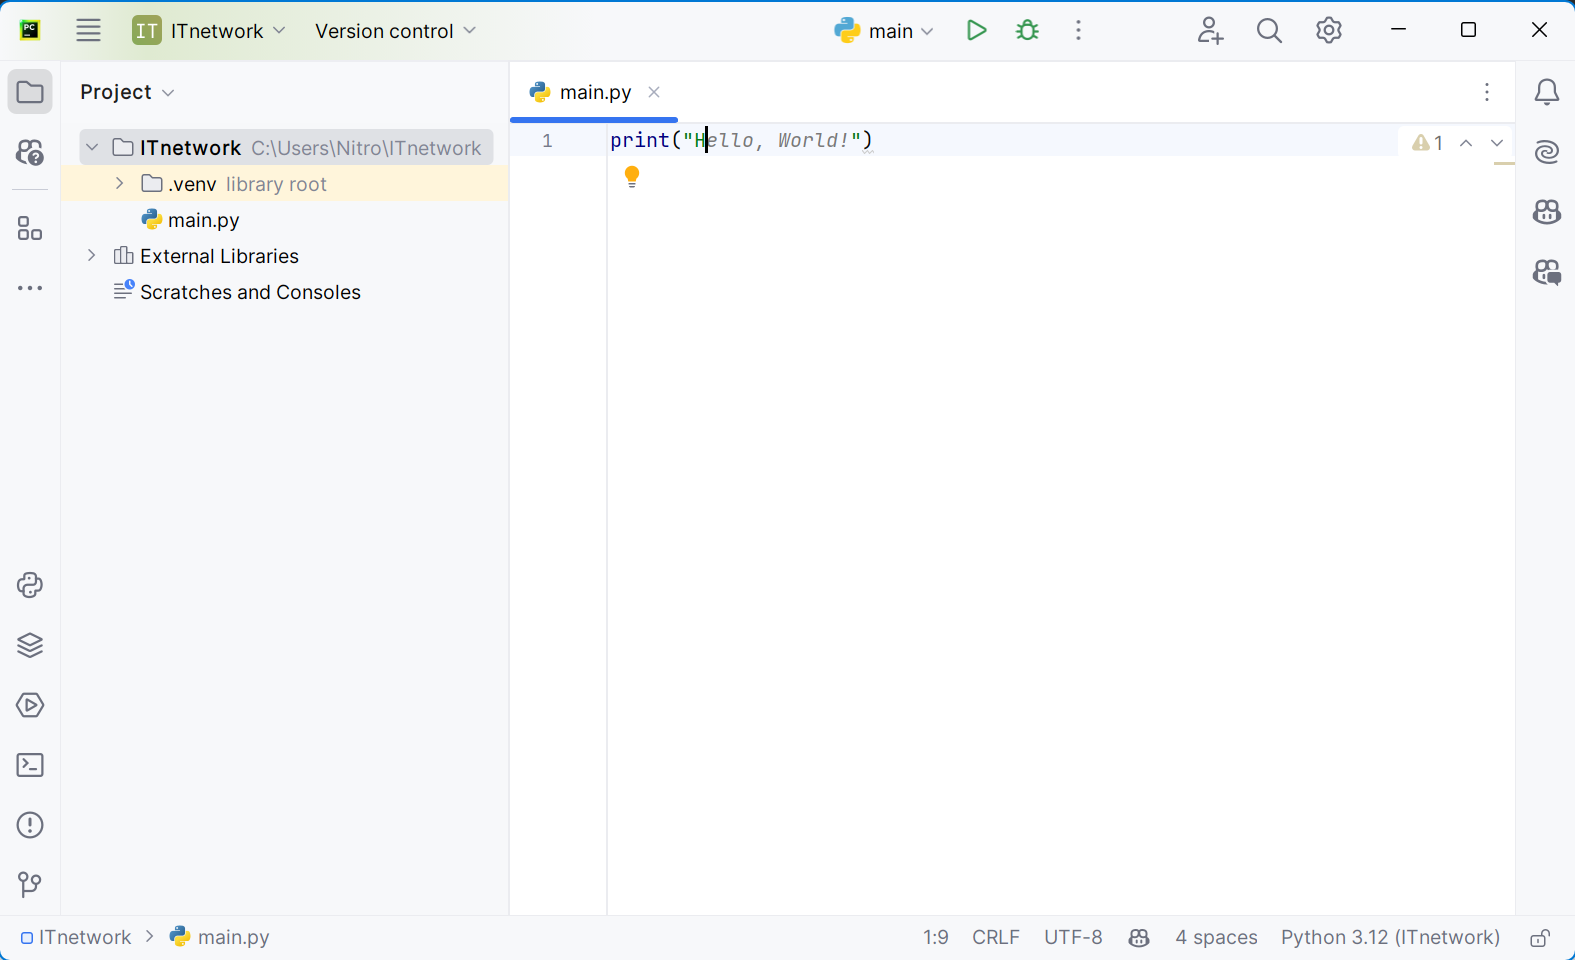Image resolution: width=1575 pixels, height=960 pixels.
Task: Click the Python 3.12 interpreter selector
Action: [x=1390, y=938]
